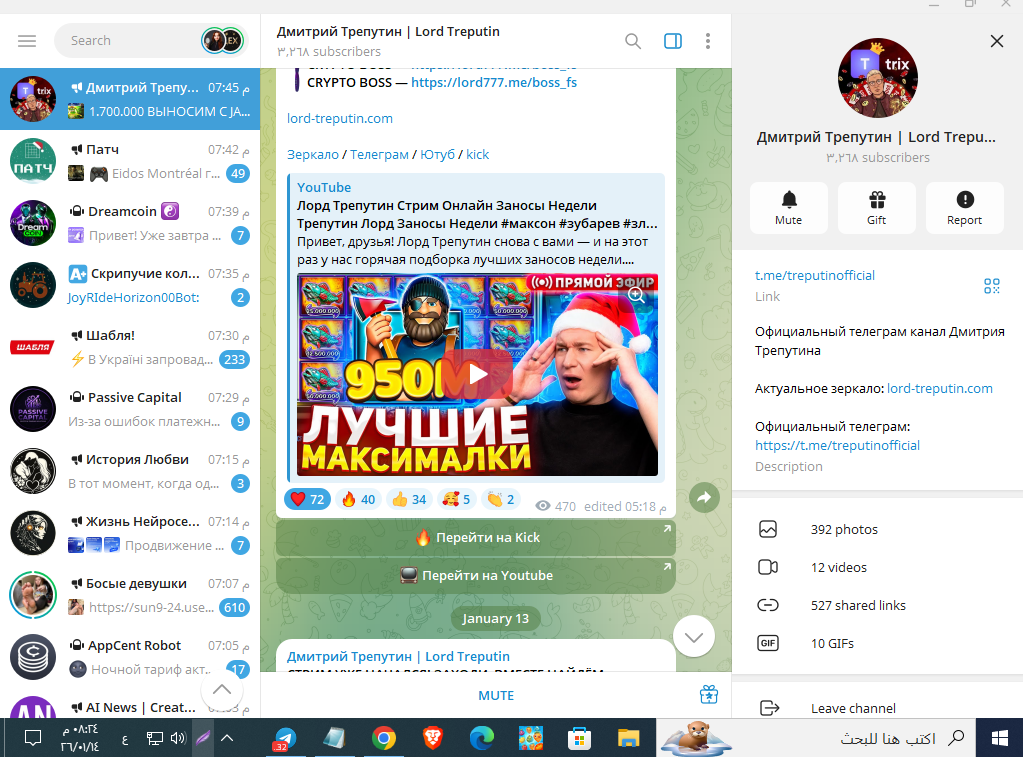
Task: Toggle the clapping reaction with 2
Action: [500, 499]
